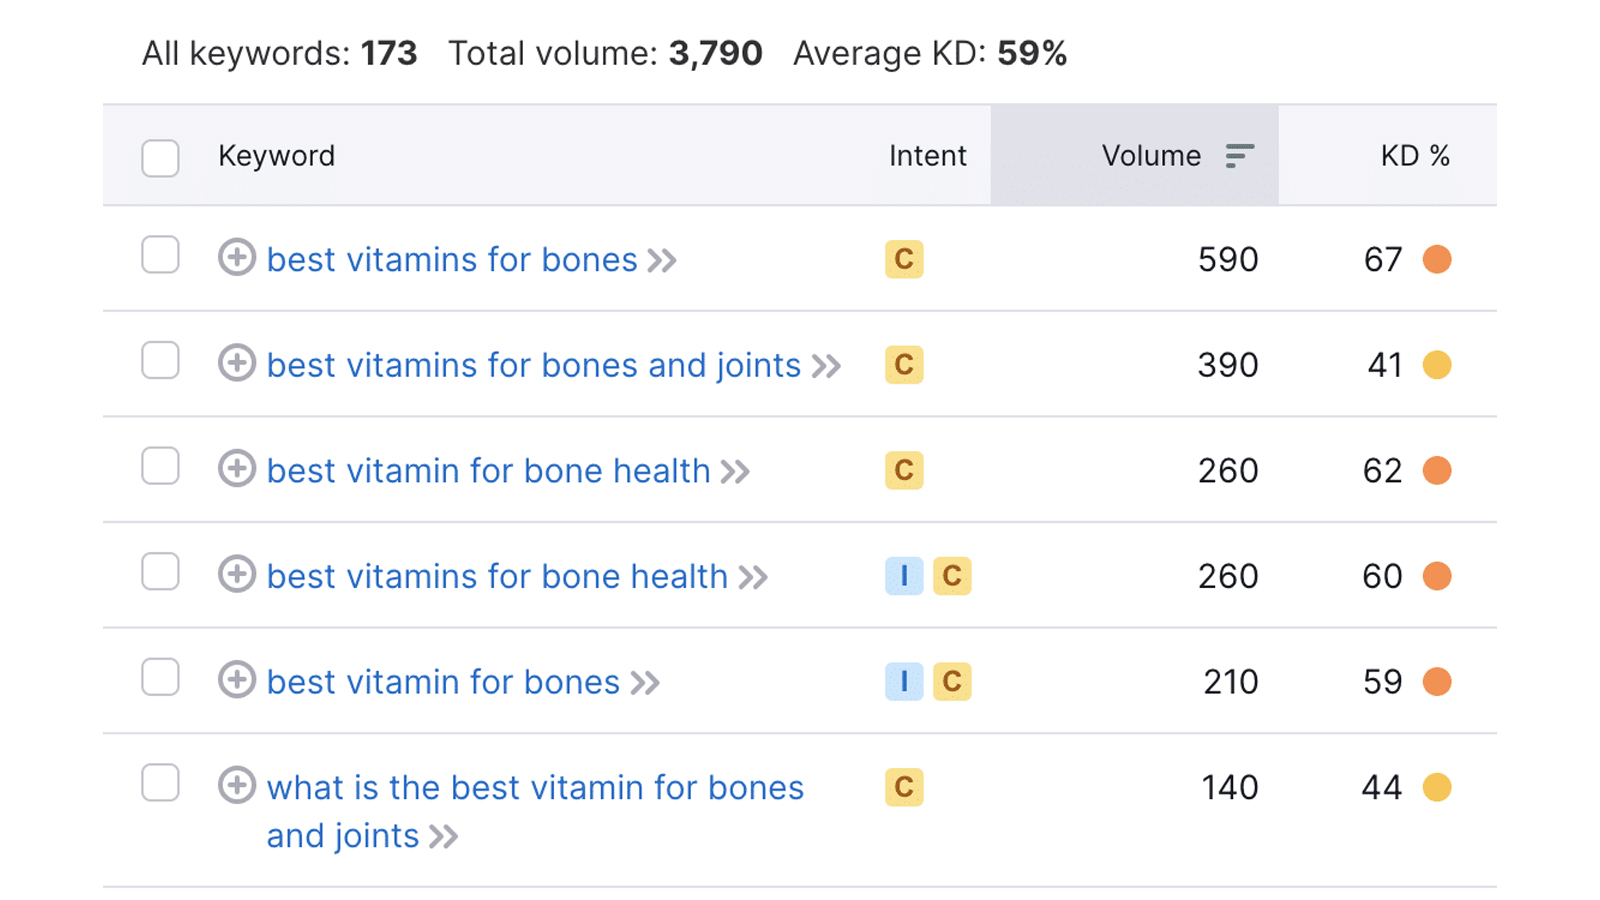The width and height of the screenshot is (1600, 900).
Task: Open the Keyword column header menu
Action: coord(276,156)
